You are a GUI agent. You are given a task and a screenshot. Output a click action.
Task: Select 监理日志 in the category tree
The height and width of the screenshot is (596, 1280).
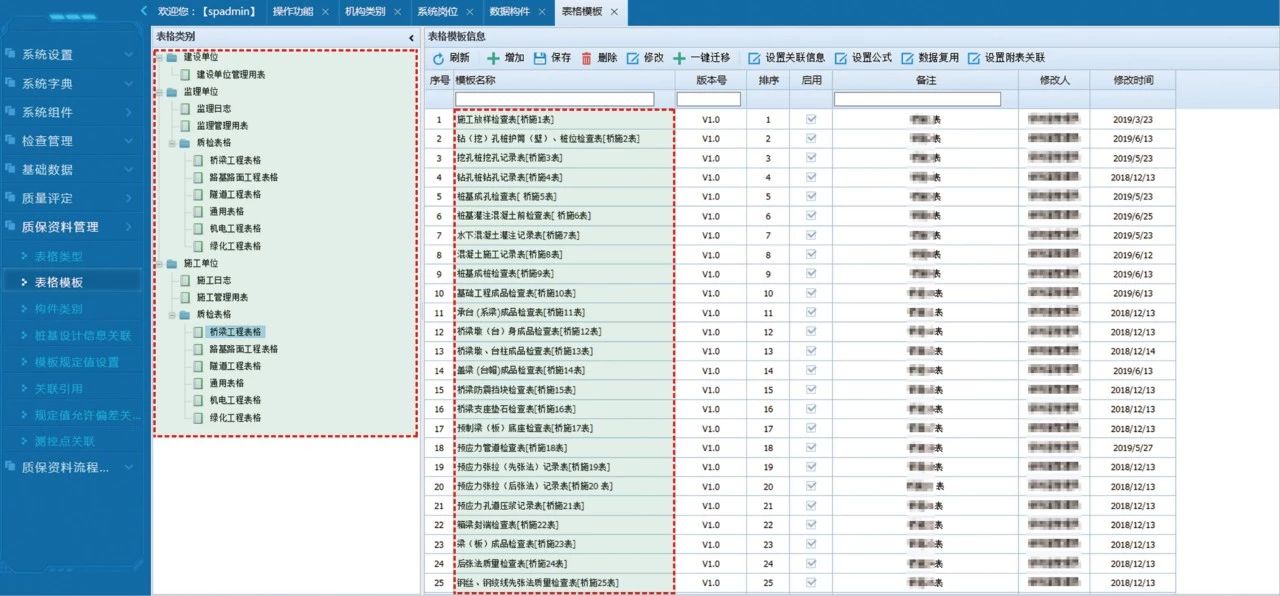tap(214, 109)
